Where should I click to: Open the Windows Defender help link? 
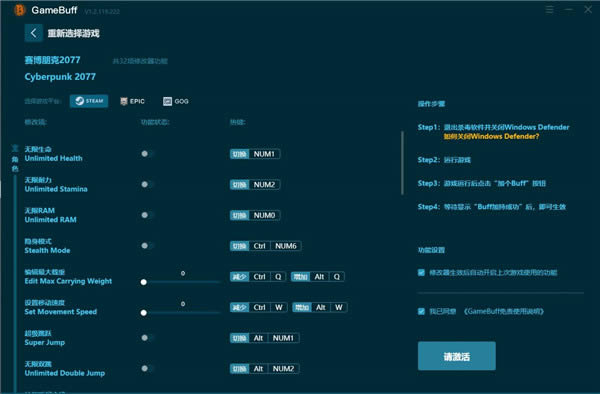click(x=491, y=137)
